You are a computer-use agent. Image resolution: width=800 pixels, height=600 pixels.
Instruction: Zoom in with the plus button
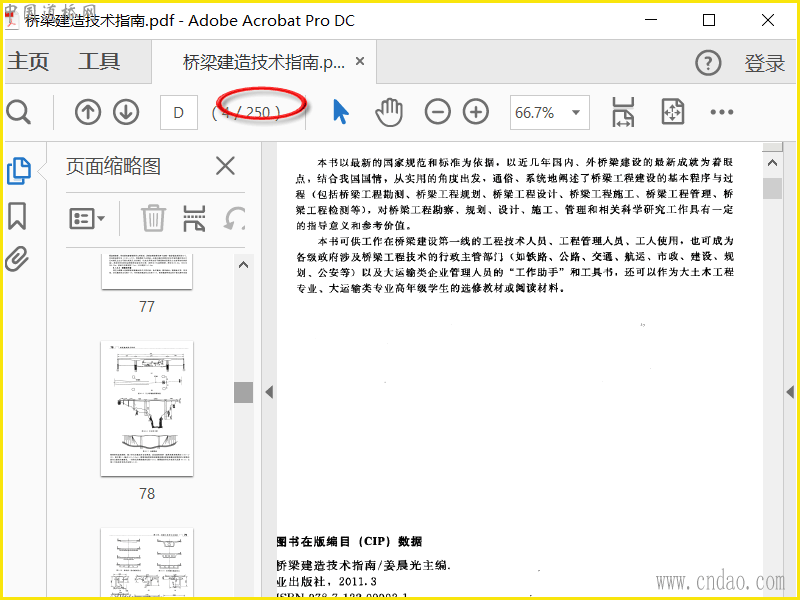[476, 112]
